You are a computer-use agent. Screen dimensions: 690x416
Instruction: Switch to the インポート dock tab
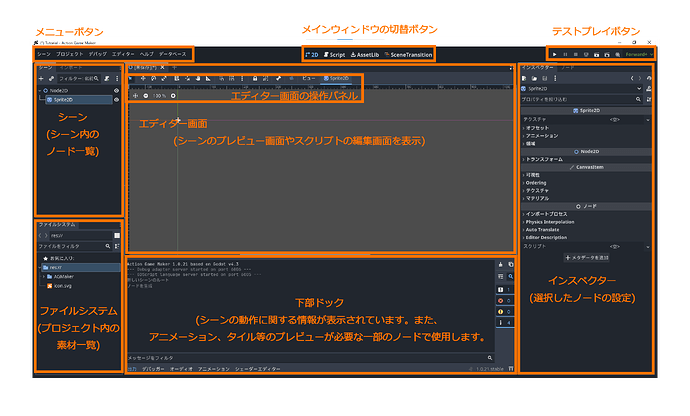click(70, 68)
